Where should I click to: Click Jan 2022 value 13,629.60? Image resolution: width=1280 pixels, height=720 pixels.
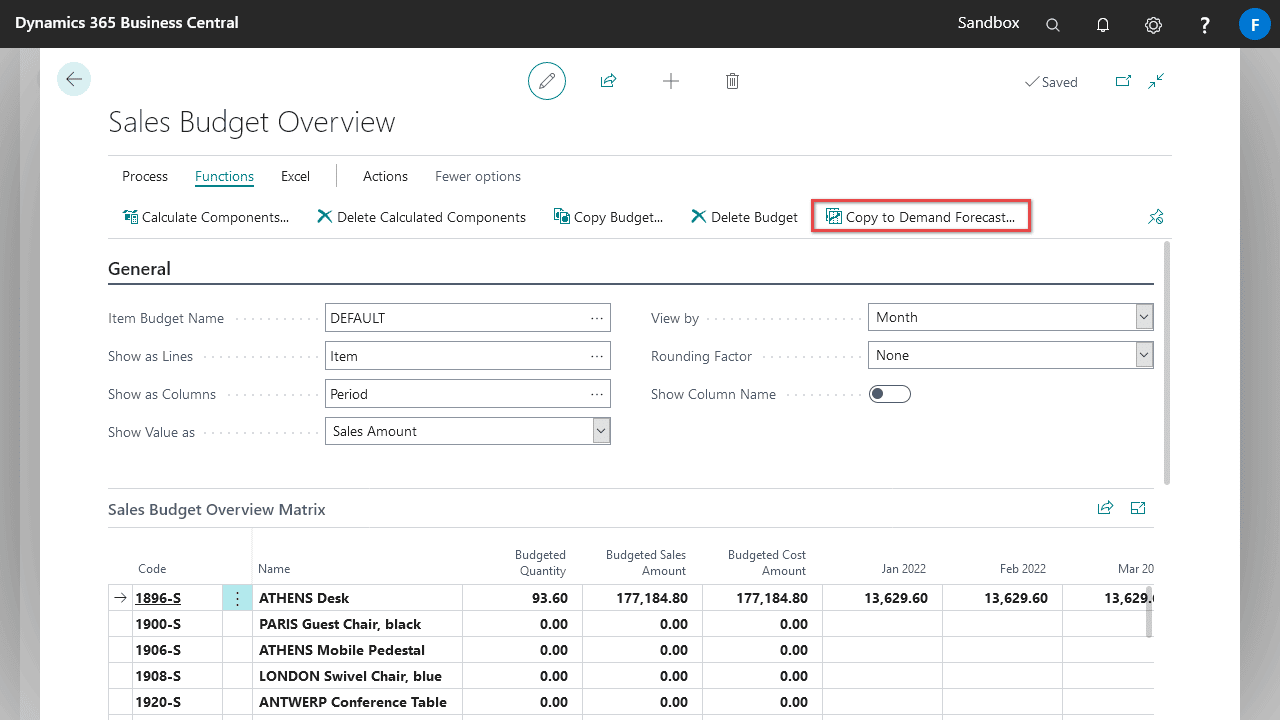(882, 598)
